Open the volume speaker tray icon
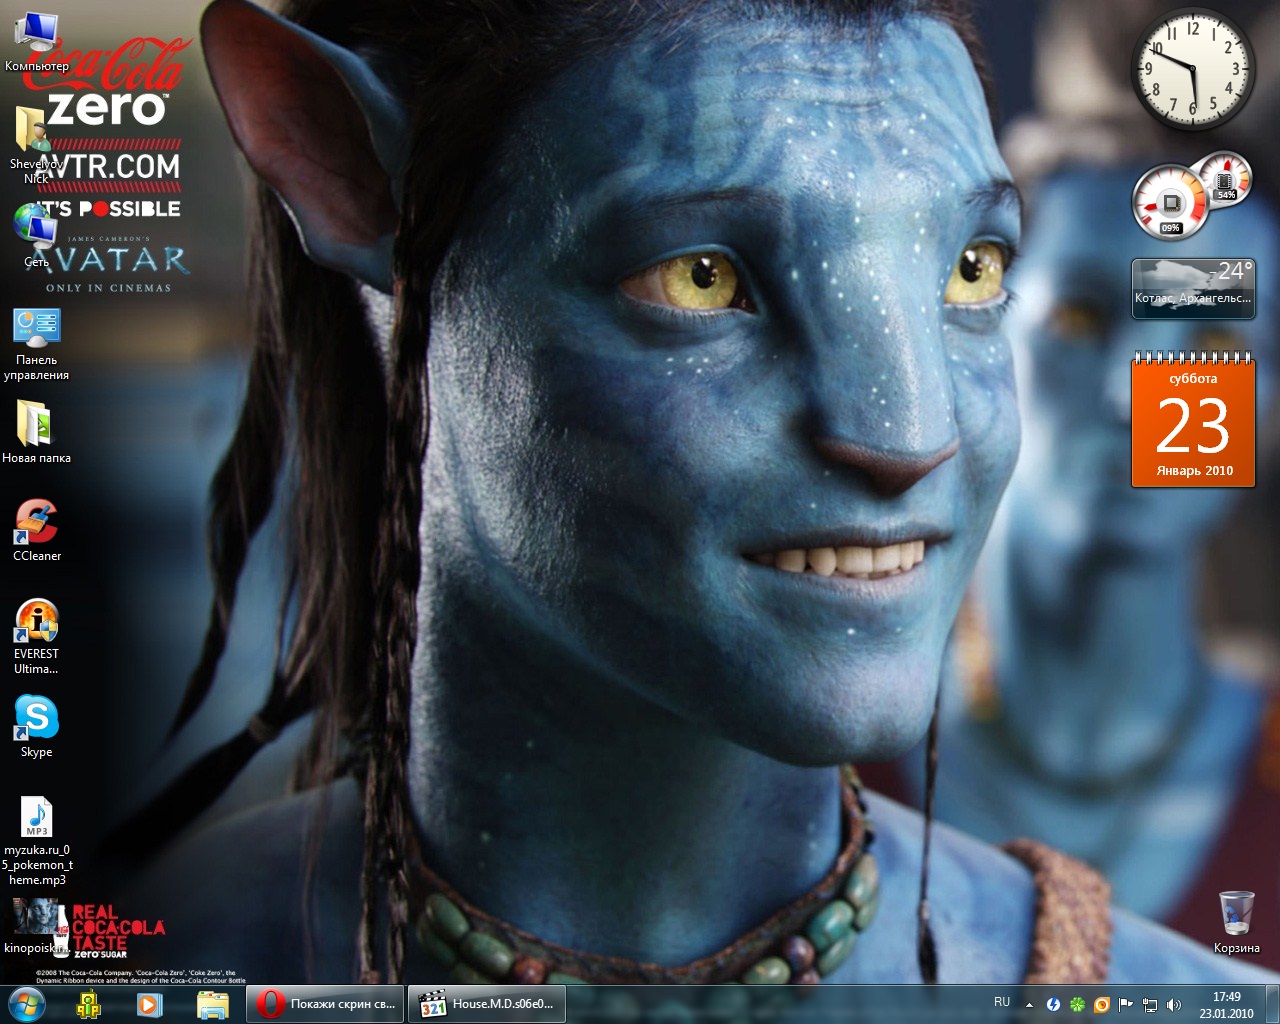The image size is (1280, 1024). pos(1174,1005)
